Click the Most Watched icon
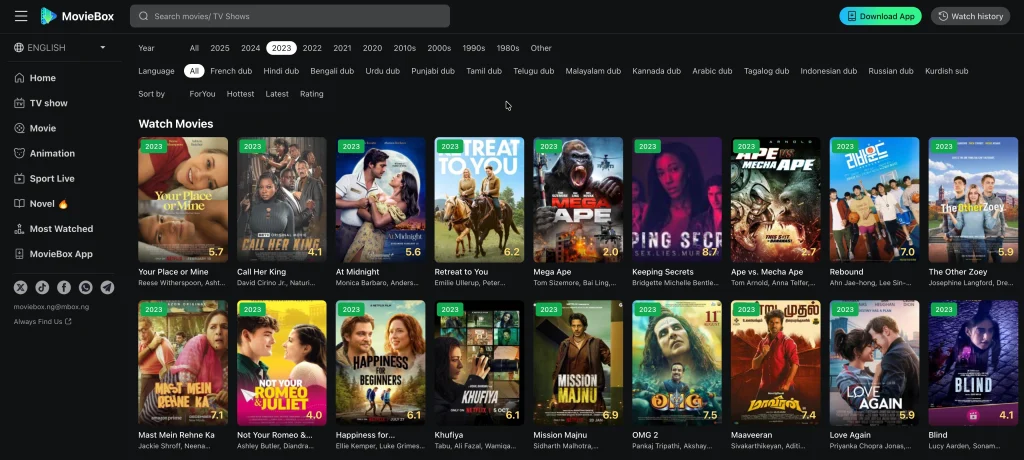Image resolution: width=1024 pixels, height=460 pixels. click(19, 229)
